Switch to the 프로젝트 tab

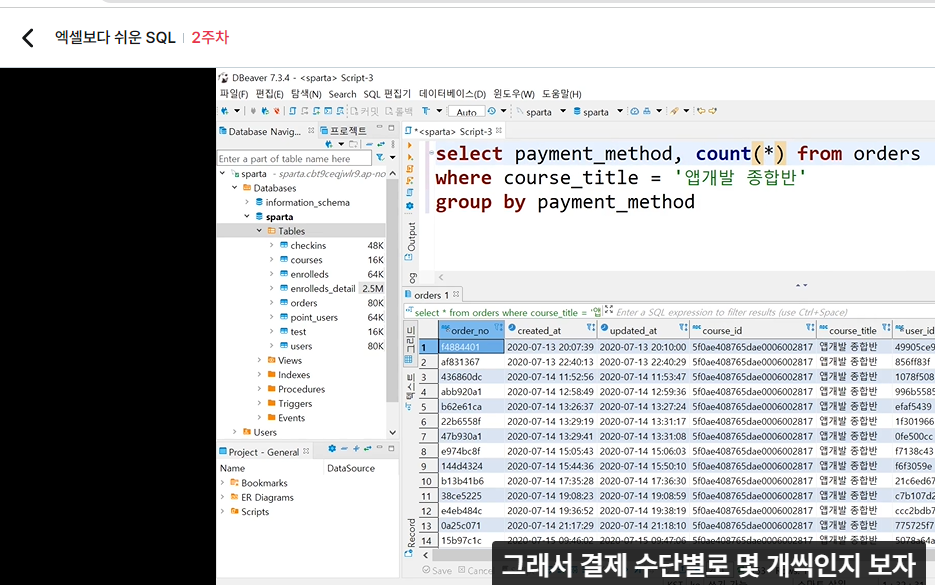pos(344,131)
